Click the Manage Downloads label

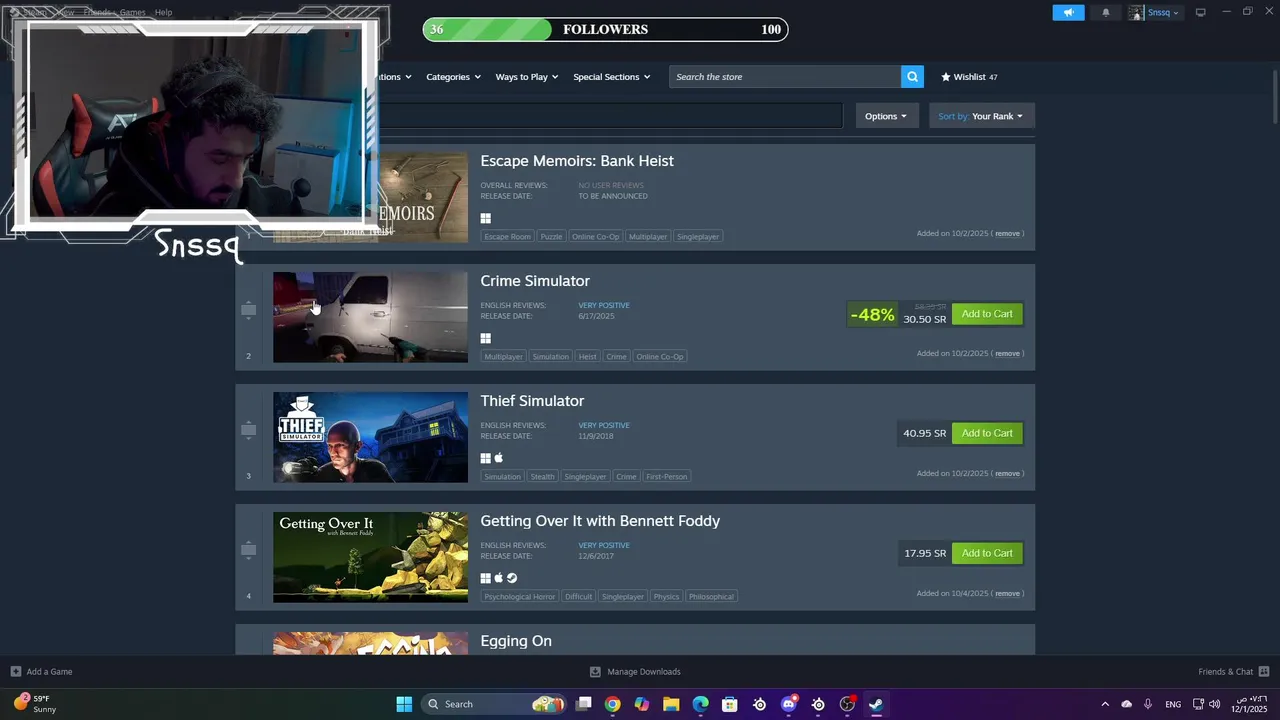[644, 672]
